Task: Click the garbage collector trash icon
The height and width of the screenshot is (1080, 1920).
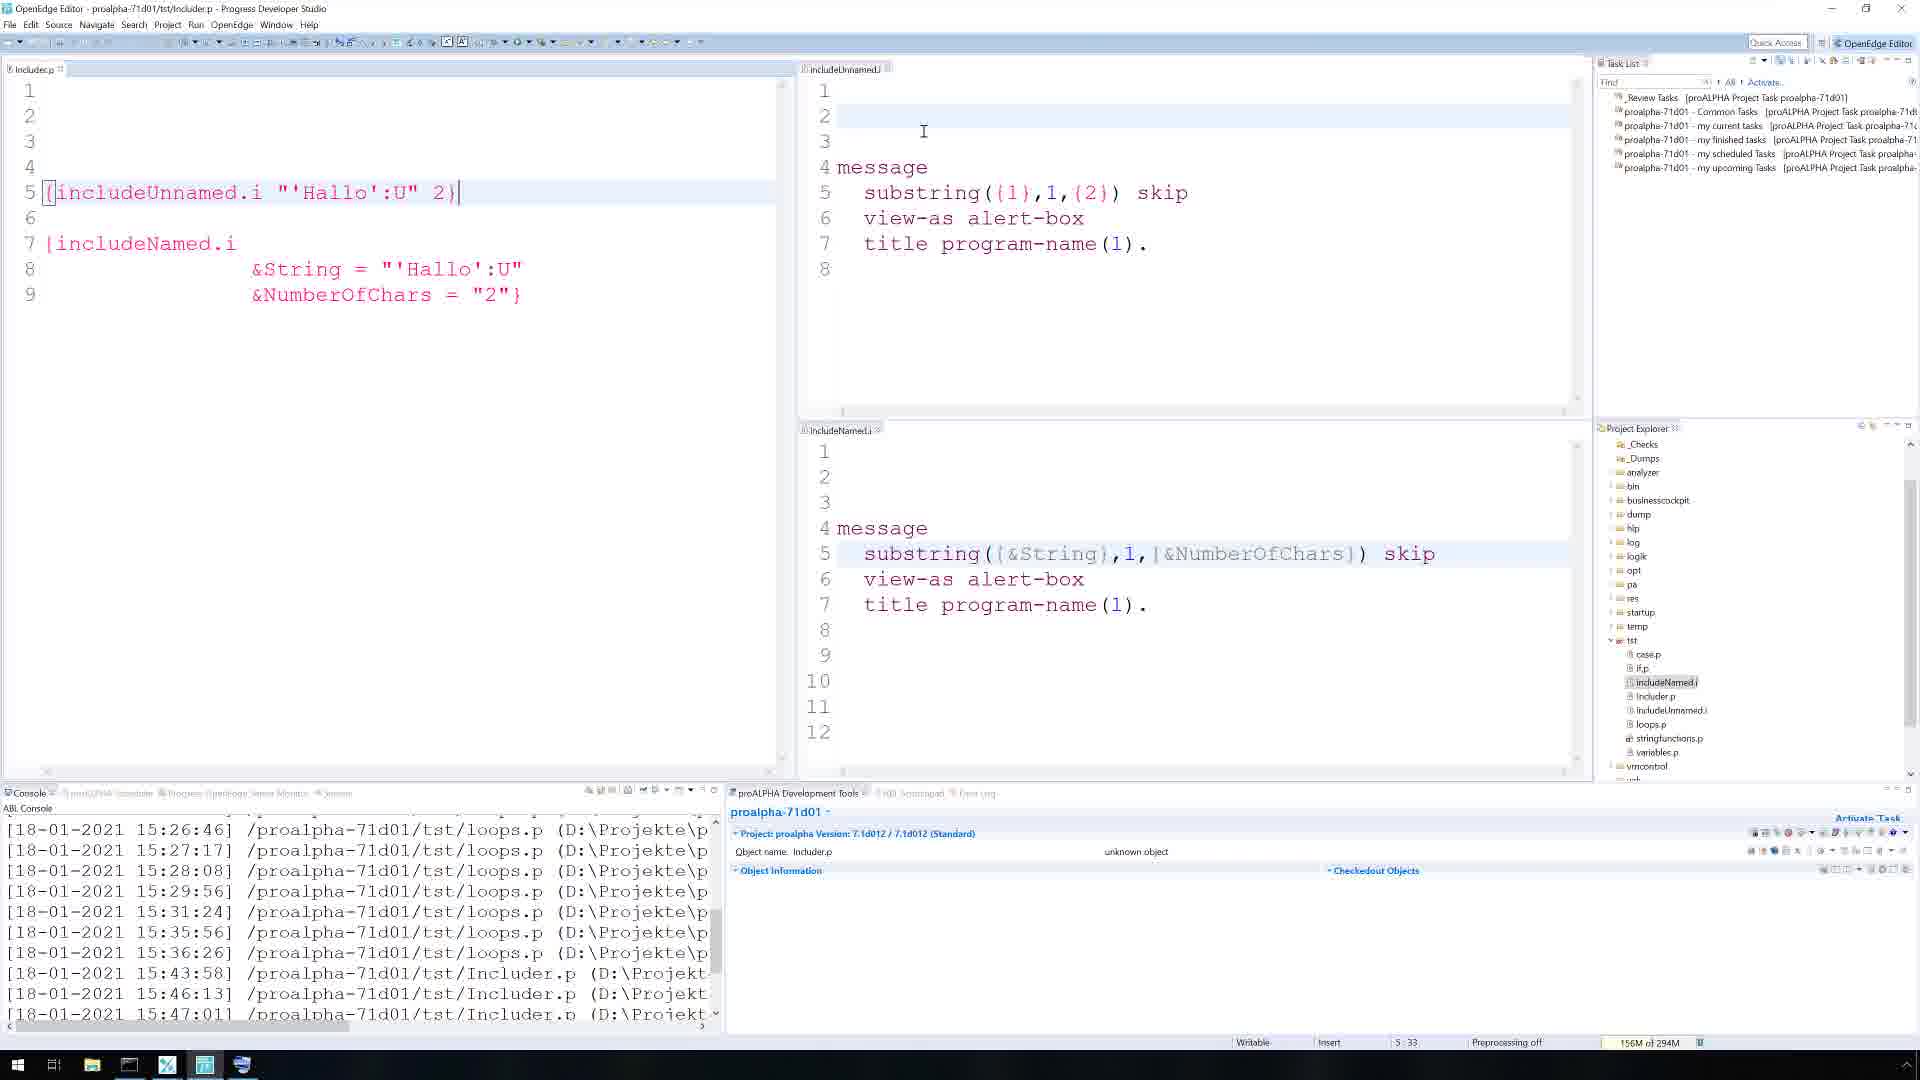Action: pyautogui.click(x=1700, y=1042)
